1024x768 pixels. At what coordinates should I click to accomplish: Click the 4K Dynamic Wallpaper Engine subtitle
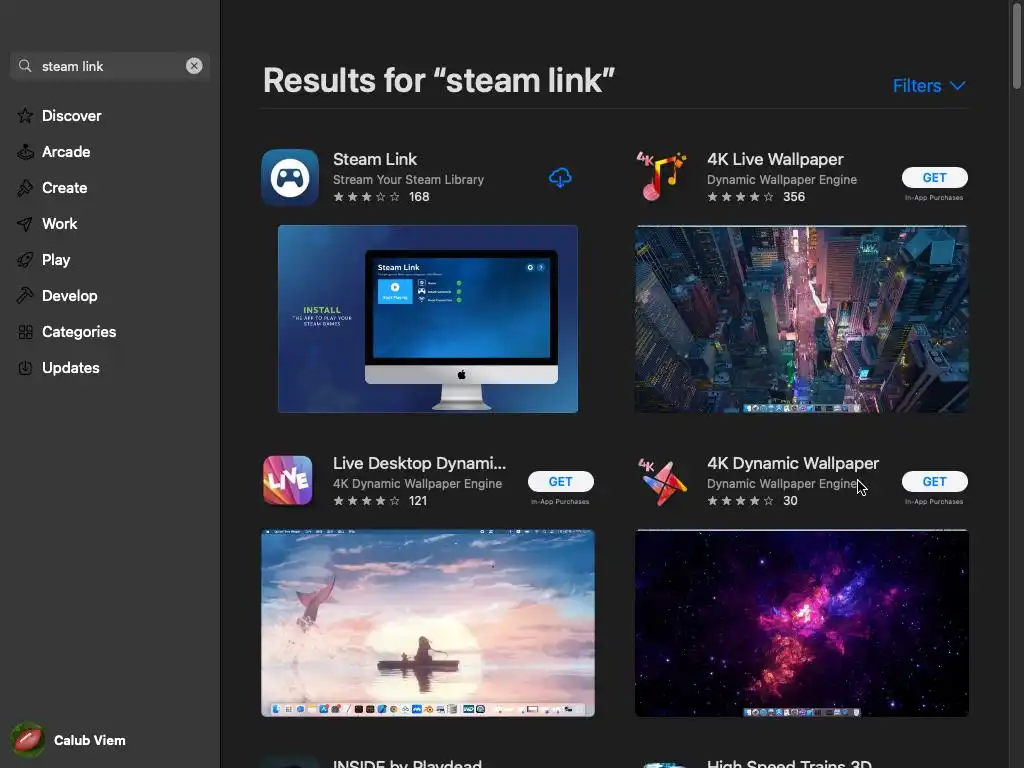click(x=417, y=484)
